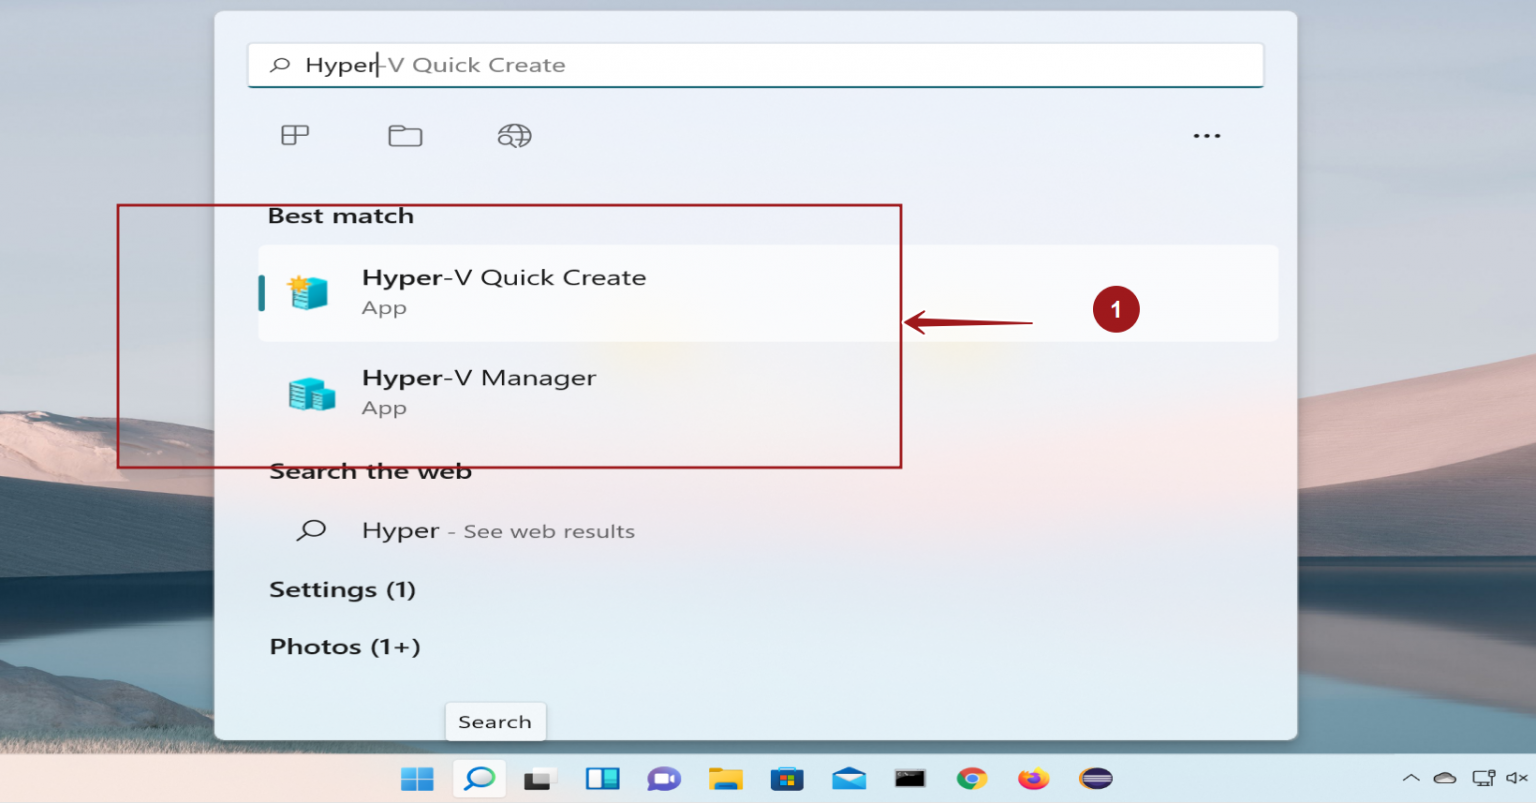Filter search results by documents

404,135
